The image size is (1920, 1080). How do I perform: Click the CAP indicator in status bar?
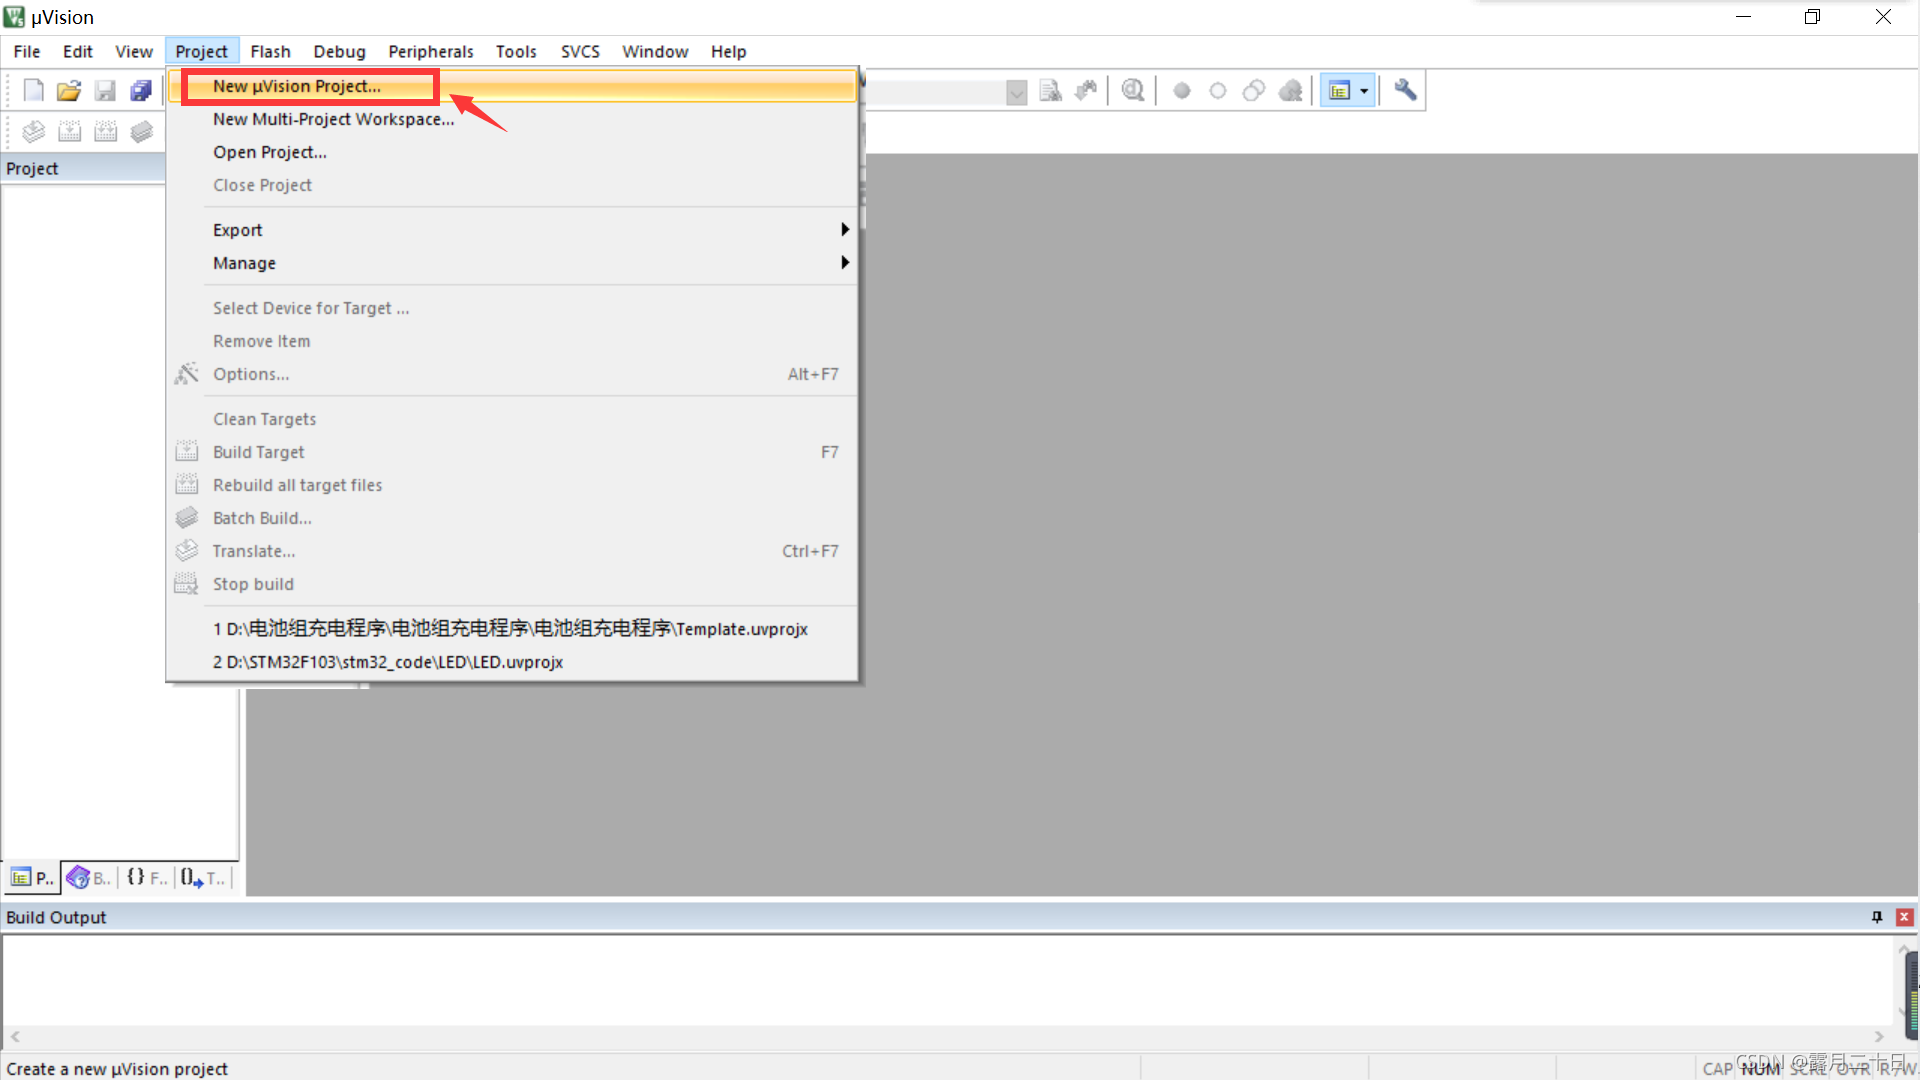[1717, 1069]
